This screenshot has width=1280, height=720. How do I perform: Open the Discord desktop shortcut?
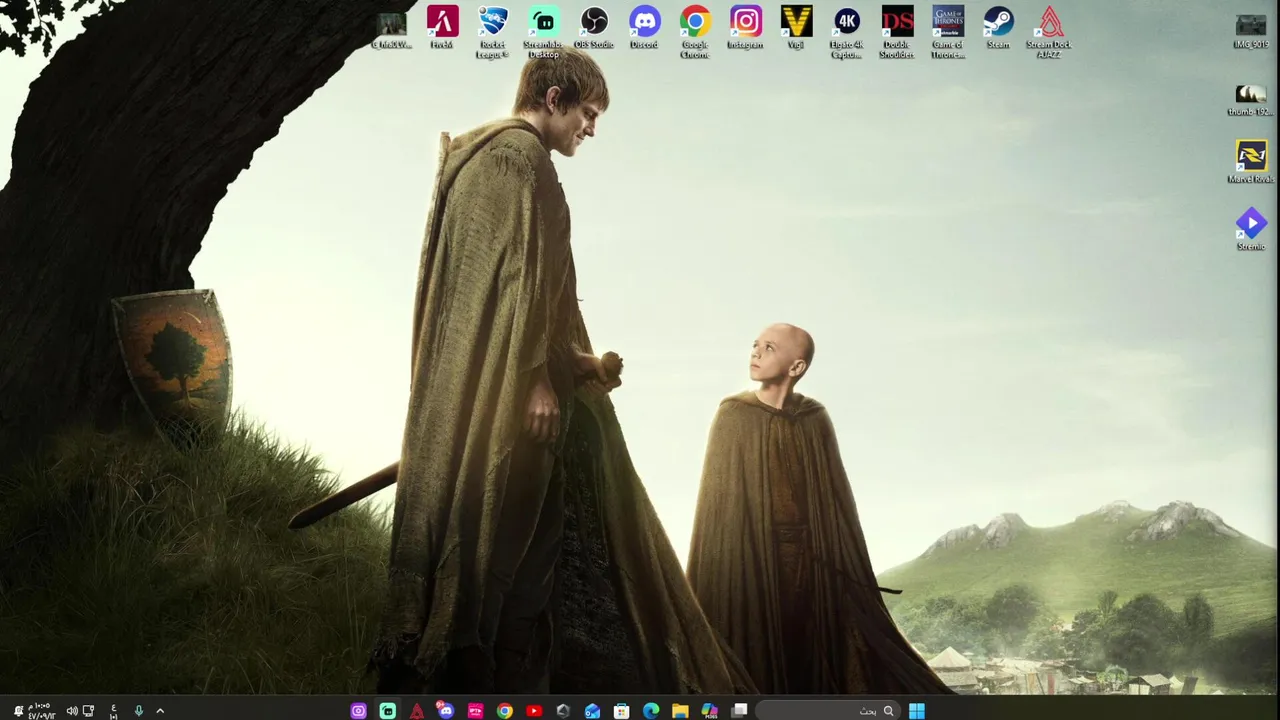tap(645, 27)
